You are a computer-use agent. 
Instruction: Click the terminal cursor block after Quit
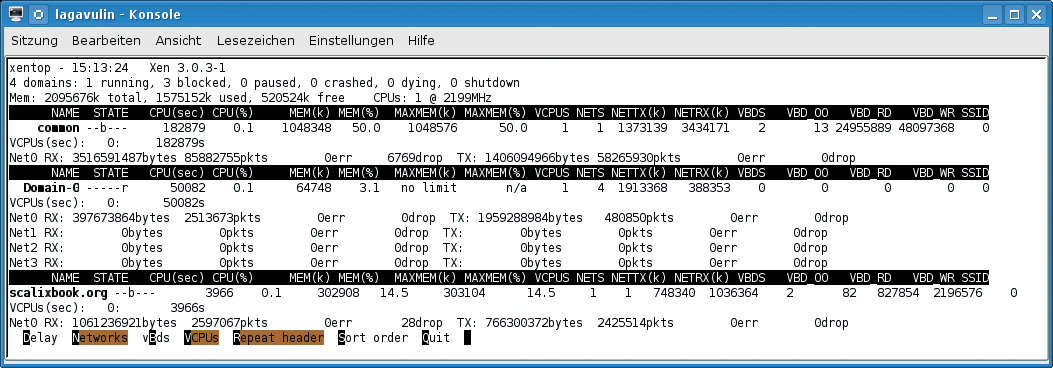(x=467, y=338)
